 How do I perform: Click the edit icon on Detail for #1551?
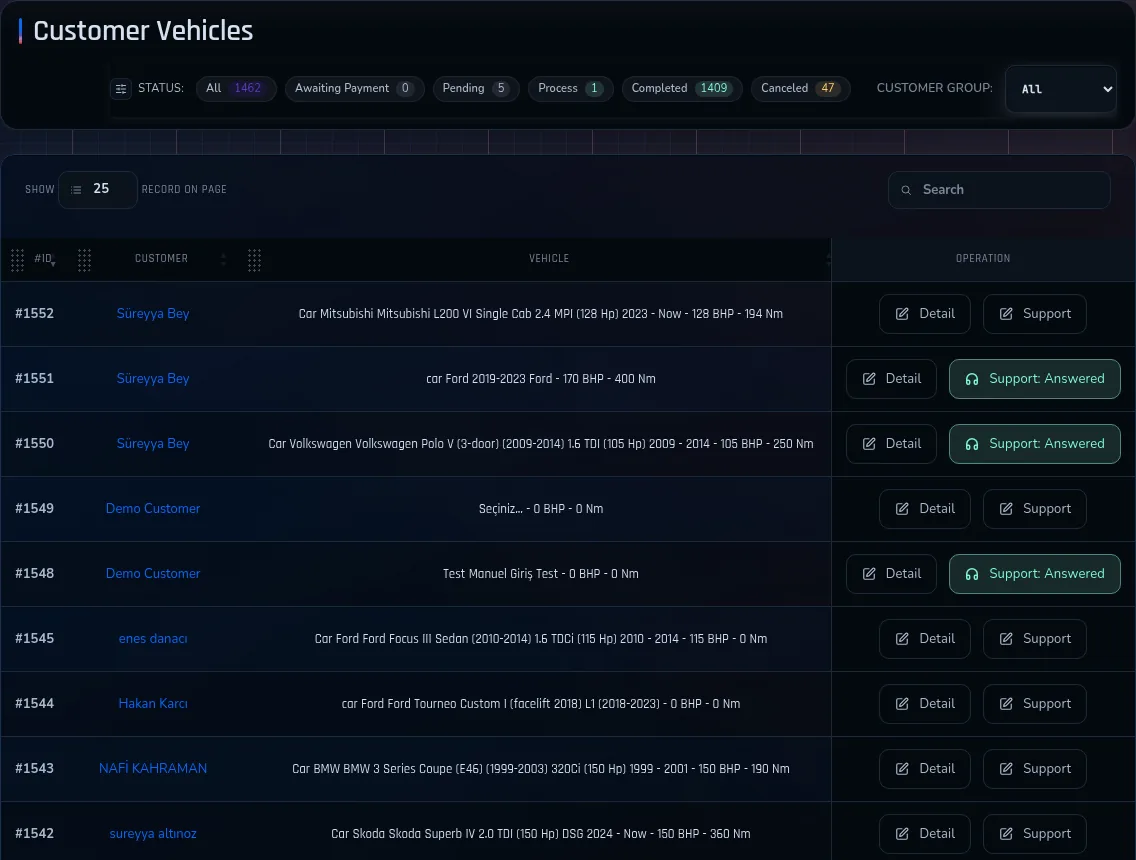coord(869,379)
